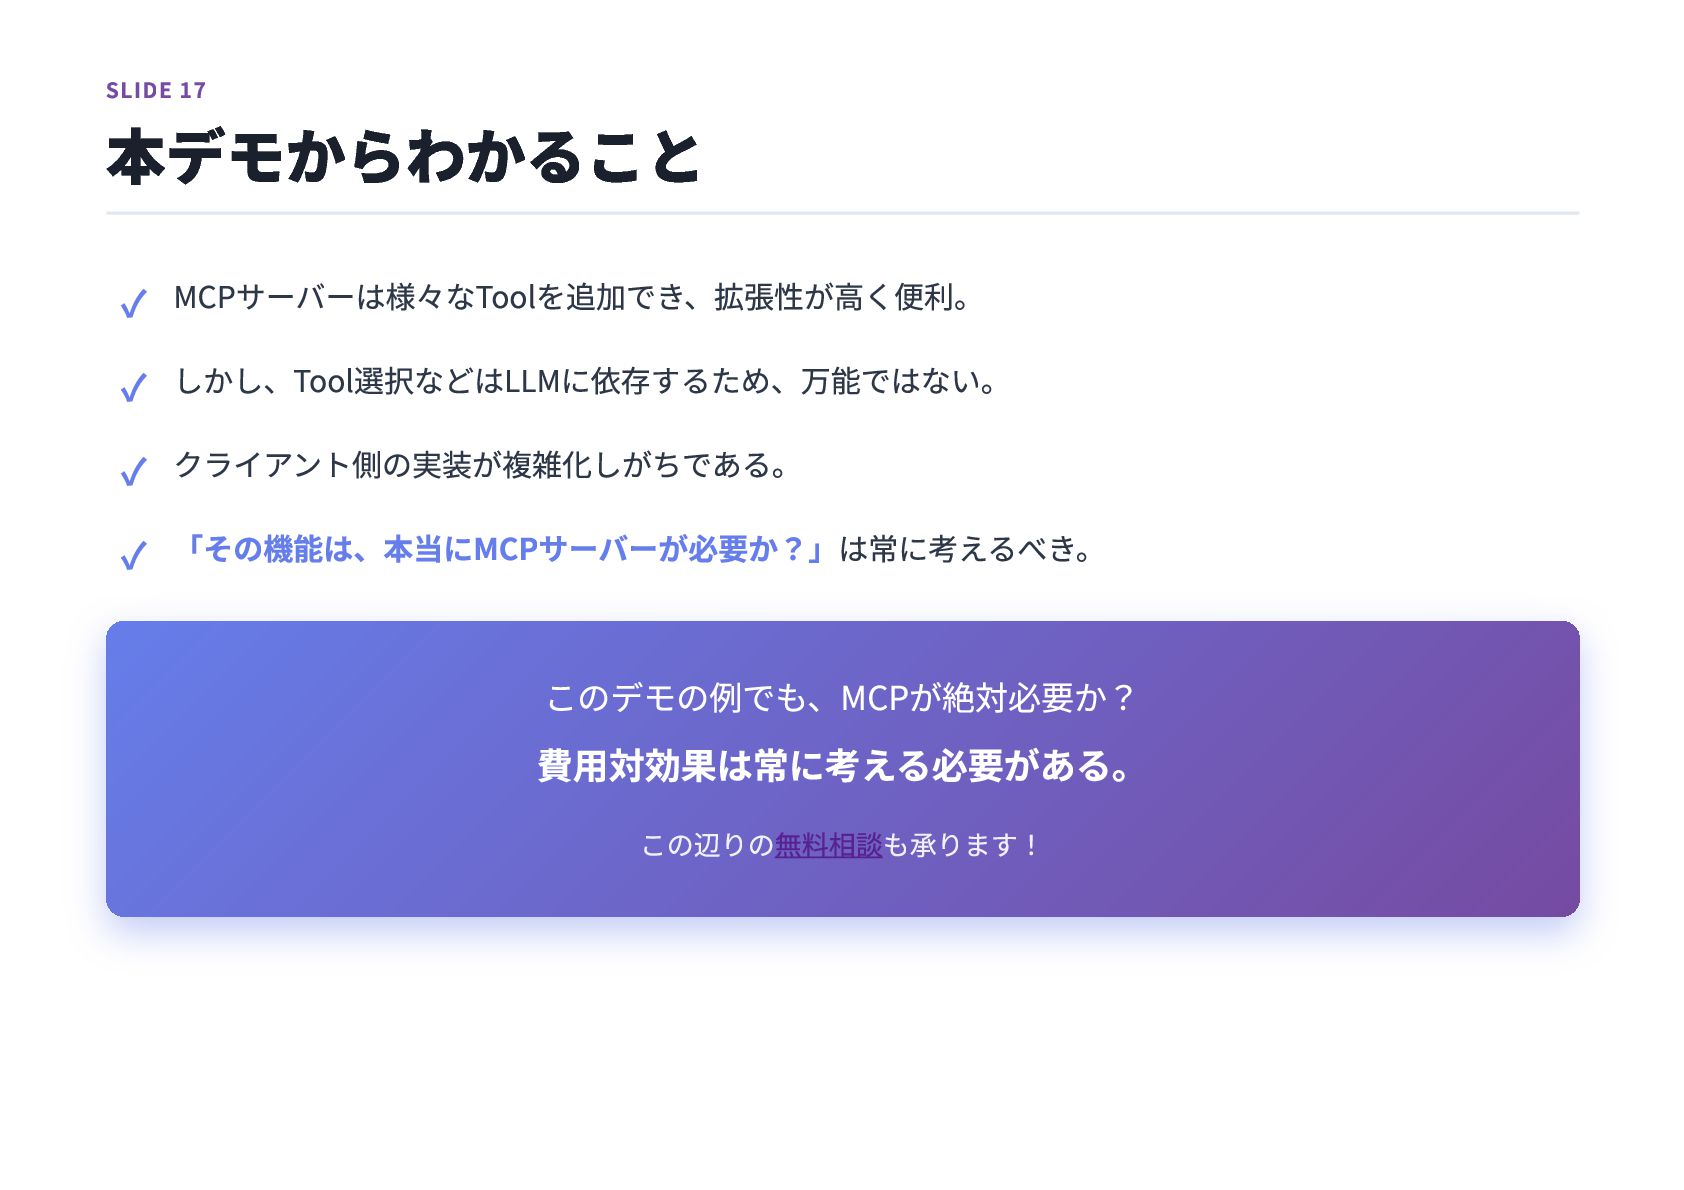Click the SLIDE 17 label
Image resolution: width=1684 pixels, height=1190 pixels.
pos(156,90)
